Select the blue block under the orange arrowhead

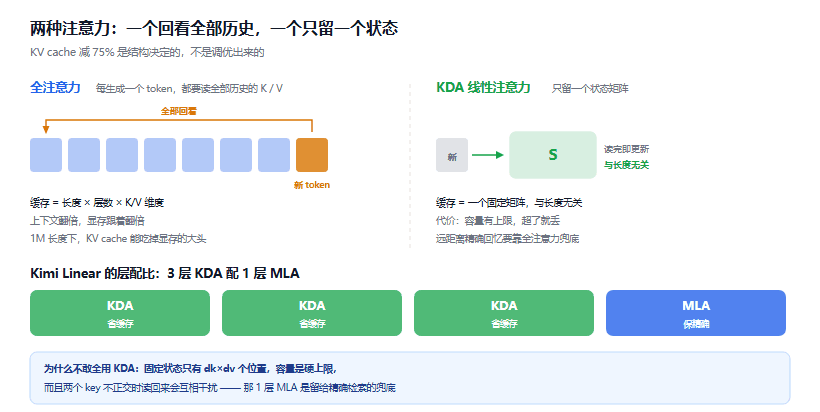46,155
